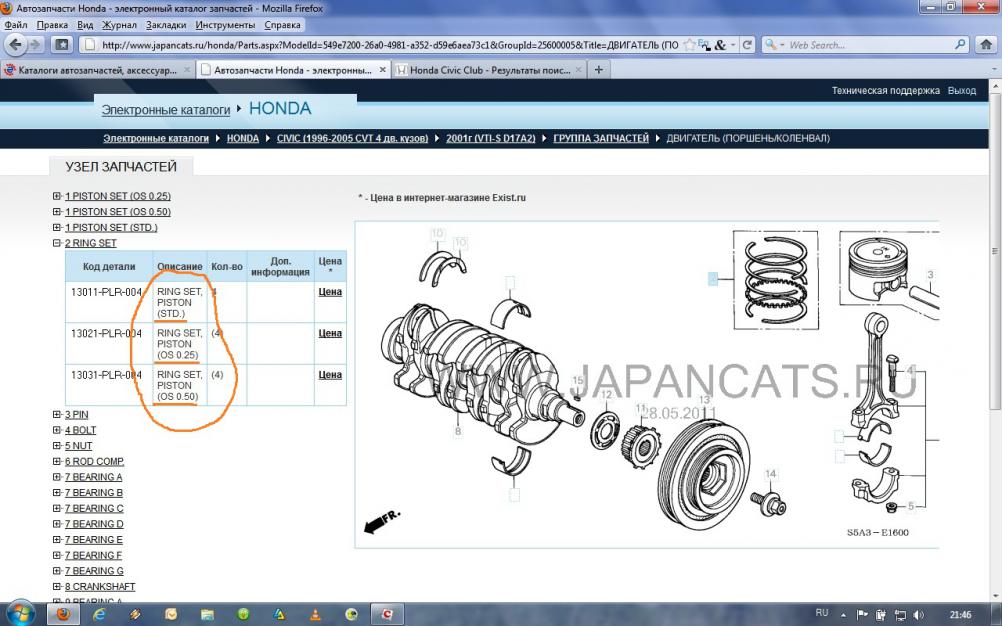Click the browser forward arrow
This screenshot has height=626, width=1002.
(35, 45)
